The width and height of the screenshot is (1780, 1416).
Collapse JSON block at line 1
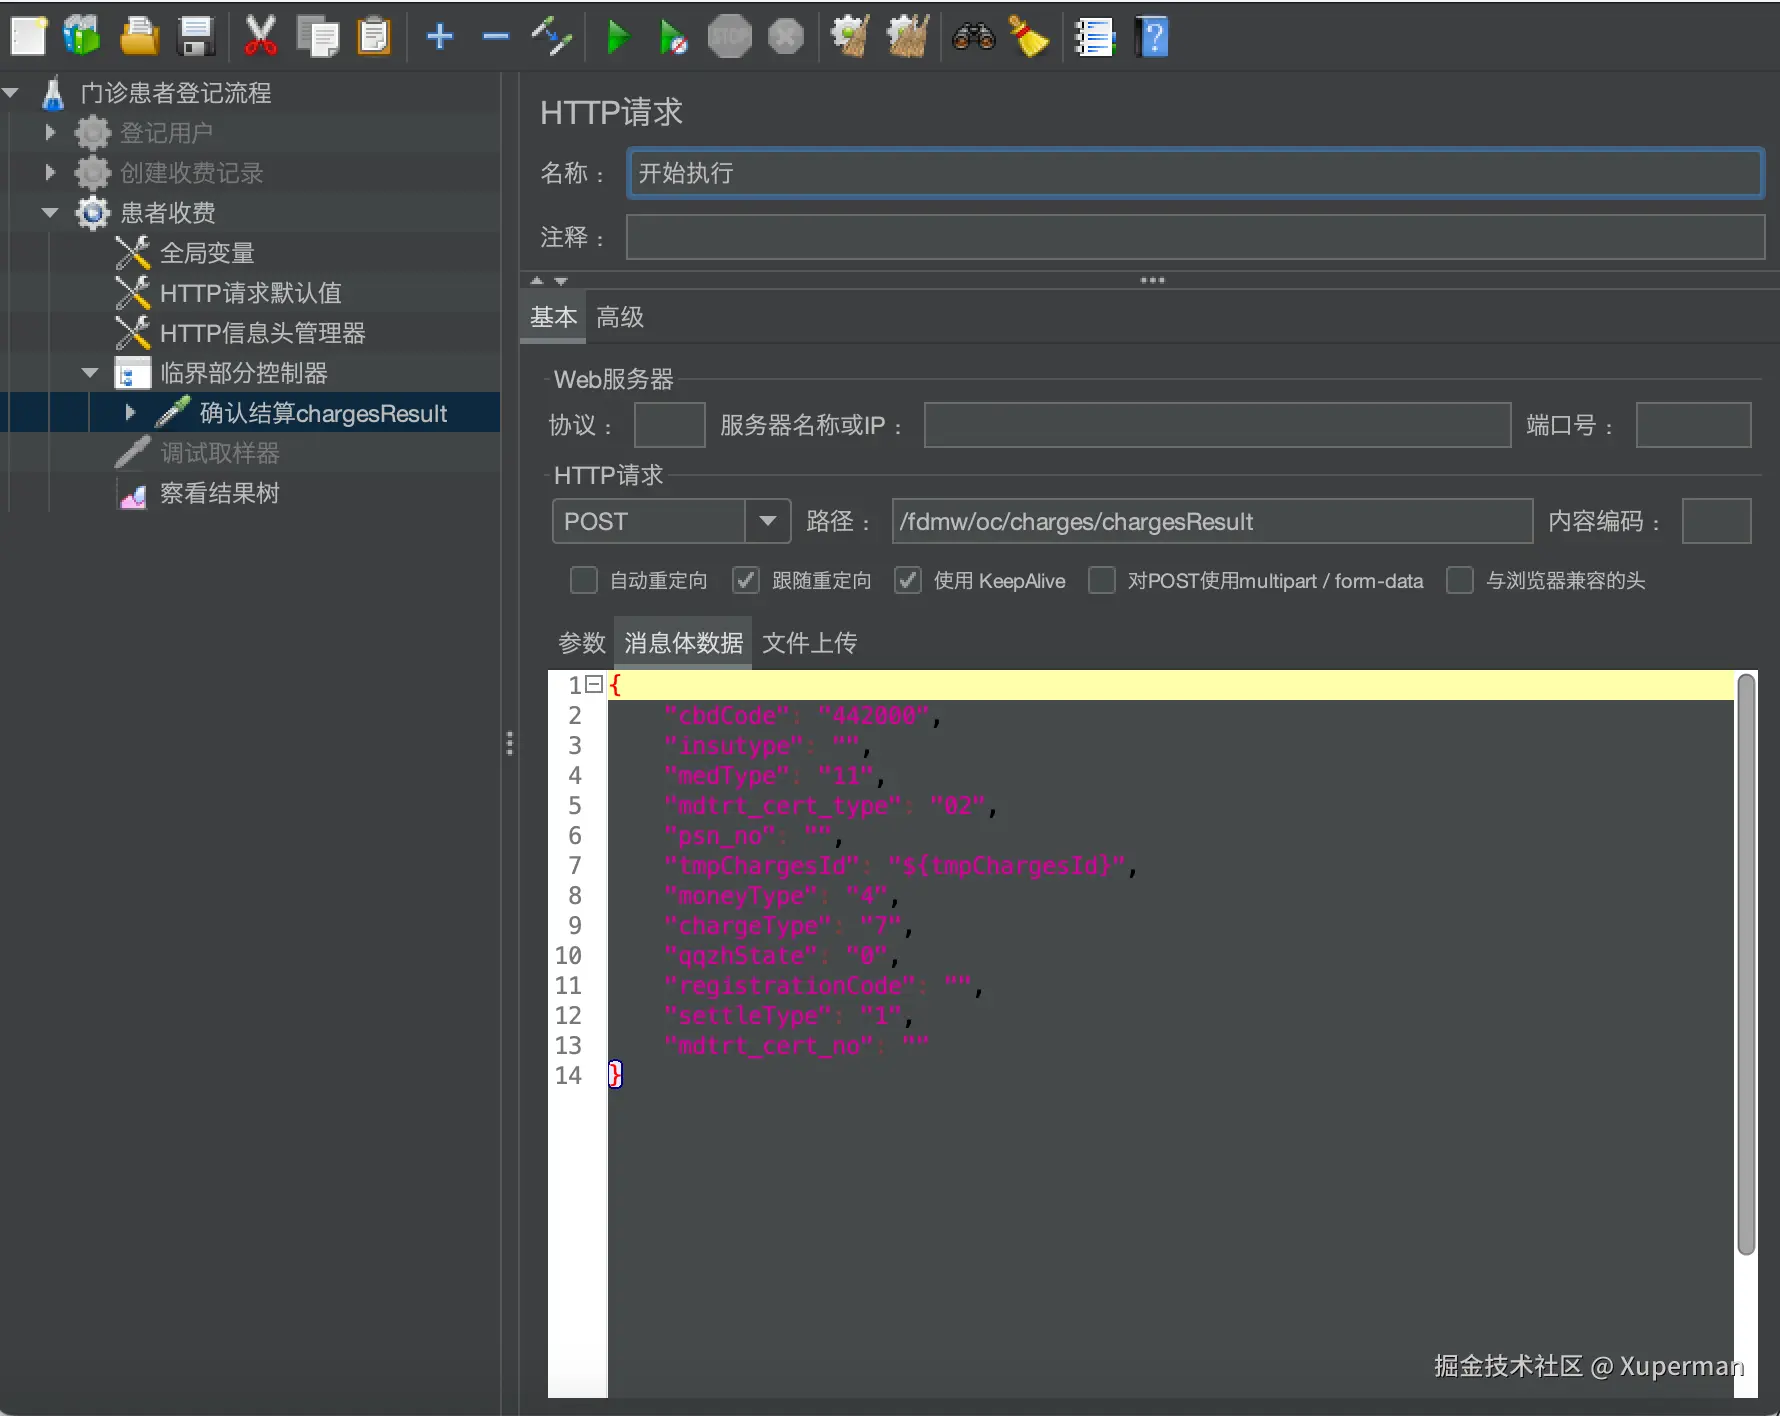point(594,685)
